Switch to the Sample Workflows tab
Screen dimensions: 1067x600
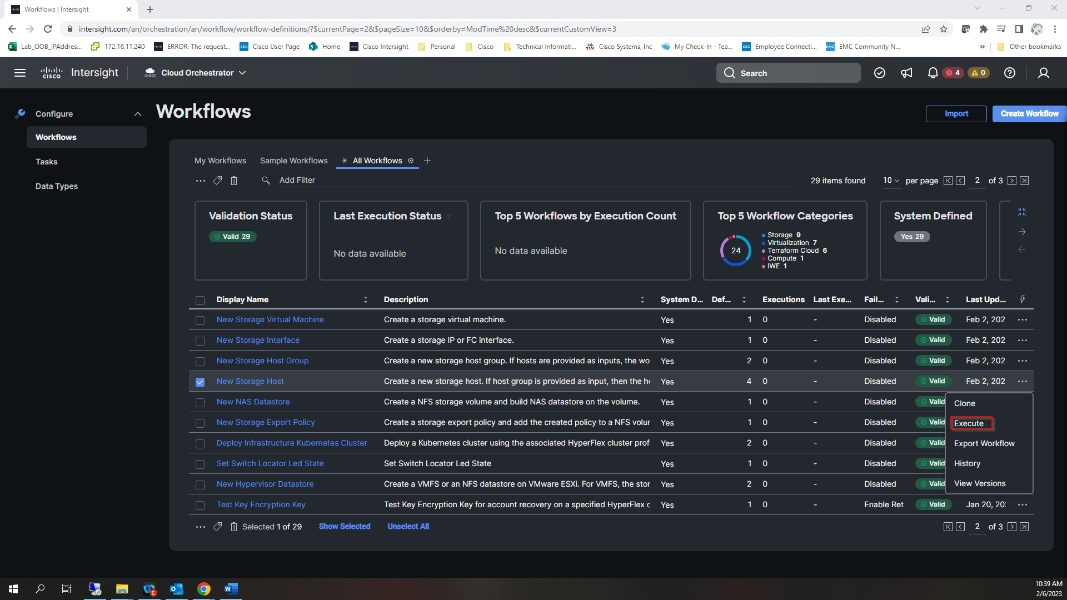click(x=293, y=161)
